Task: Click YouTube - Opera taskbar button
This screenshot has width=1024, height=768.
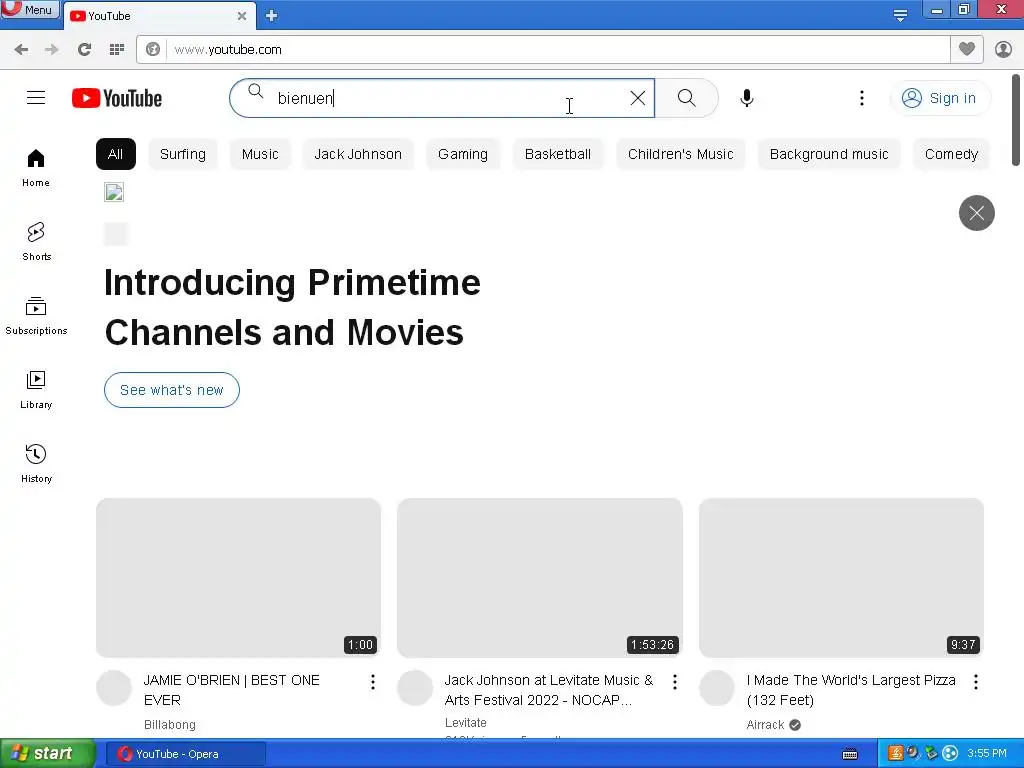Action: tap(185, 754)
